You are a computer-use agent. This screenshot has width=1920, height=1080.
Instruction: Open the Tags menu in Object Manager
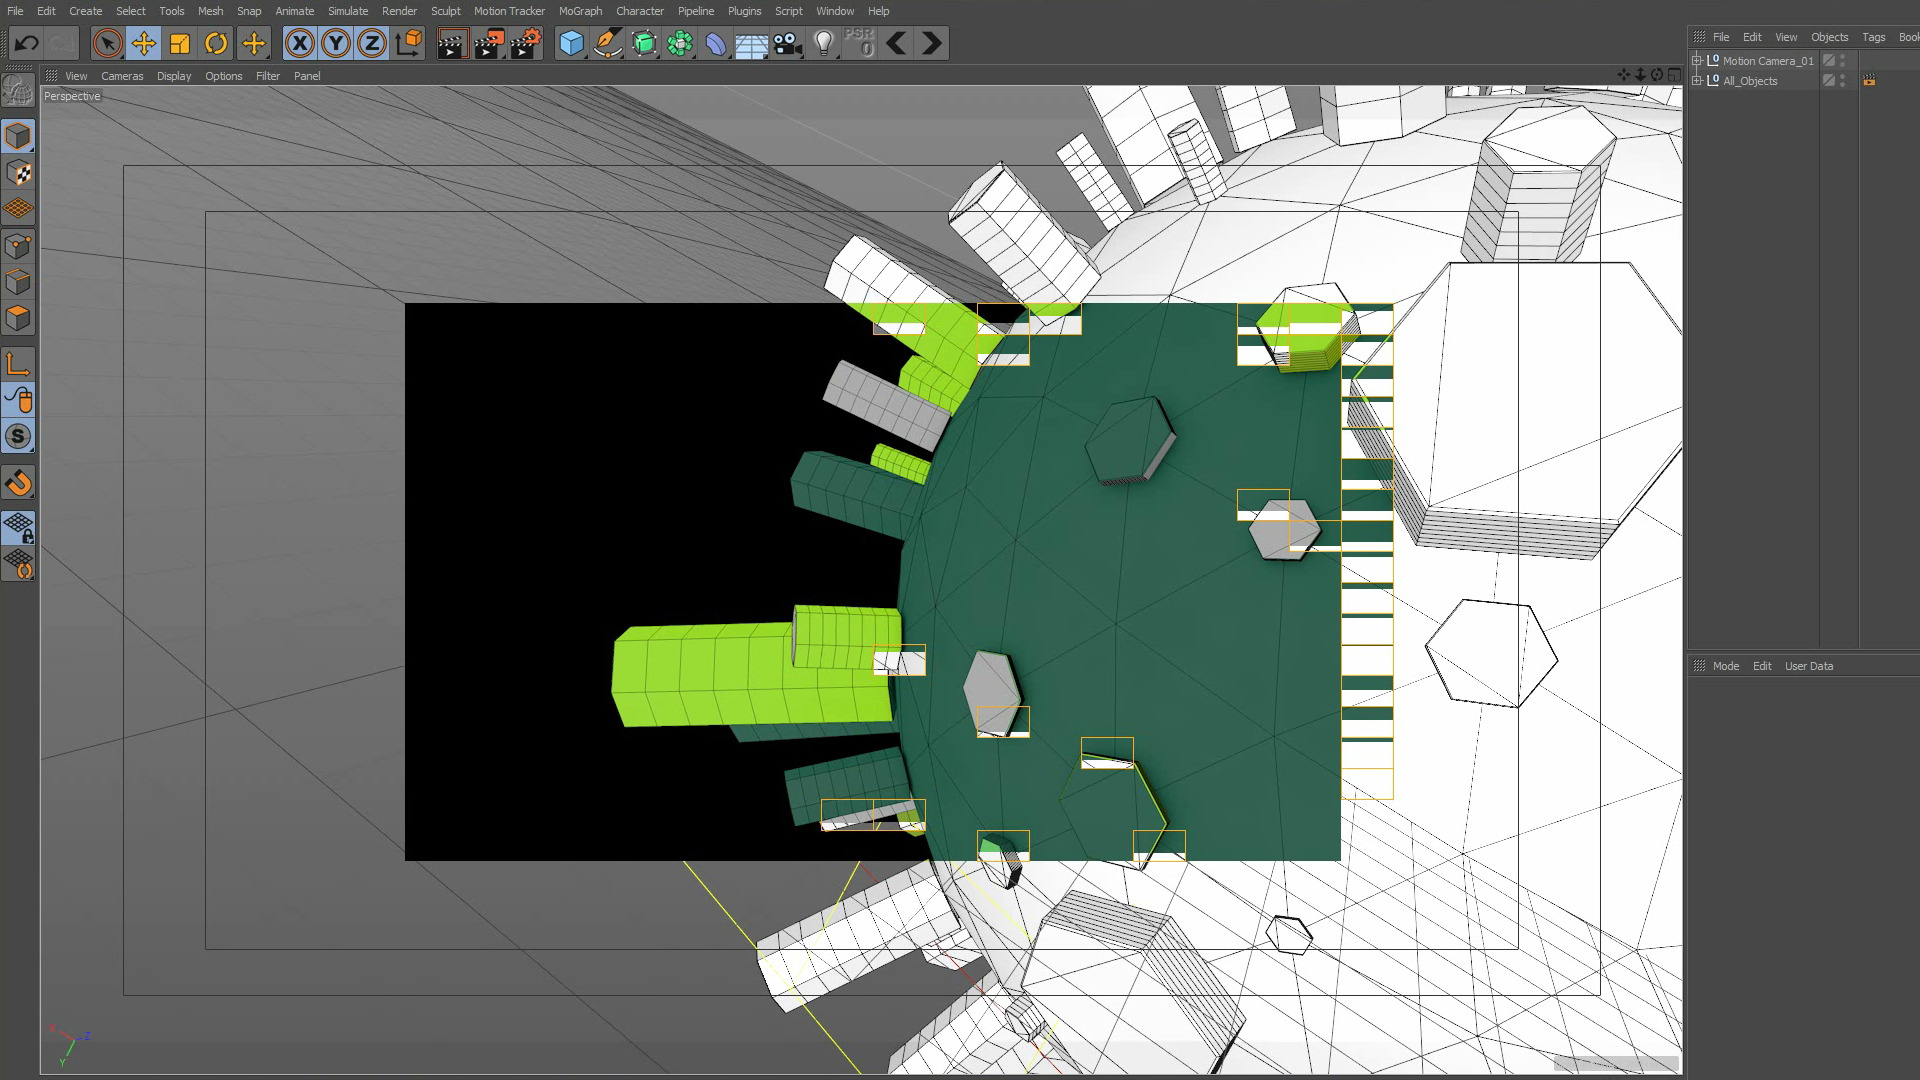[x=1873, y=37]
